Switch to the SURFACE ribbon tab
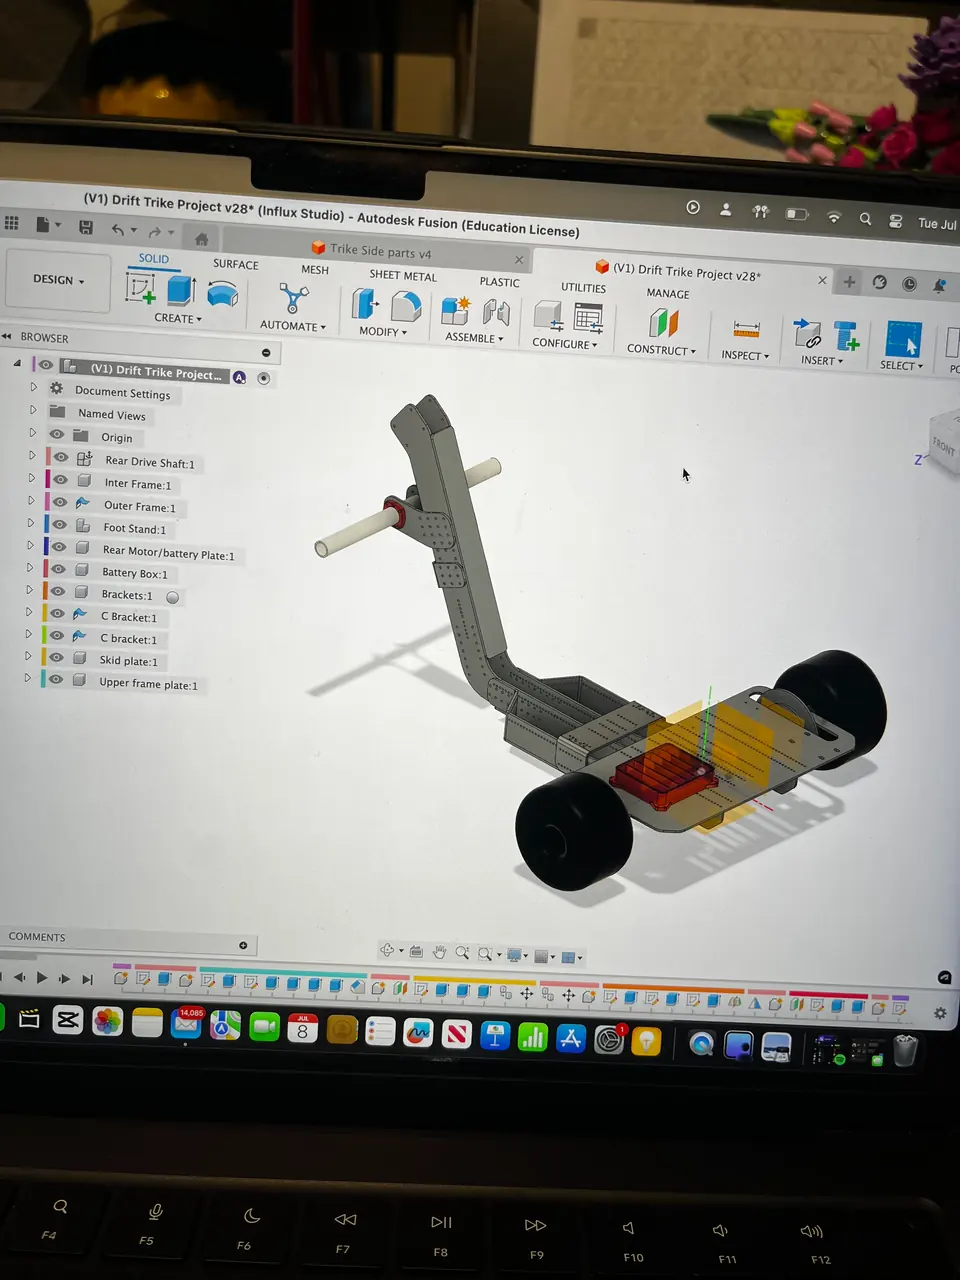This screenshot has width=960, height=1280. point(236,264)
